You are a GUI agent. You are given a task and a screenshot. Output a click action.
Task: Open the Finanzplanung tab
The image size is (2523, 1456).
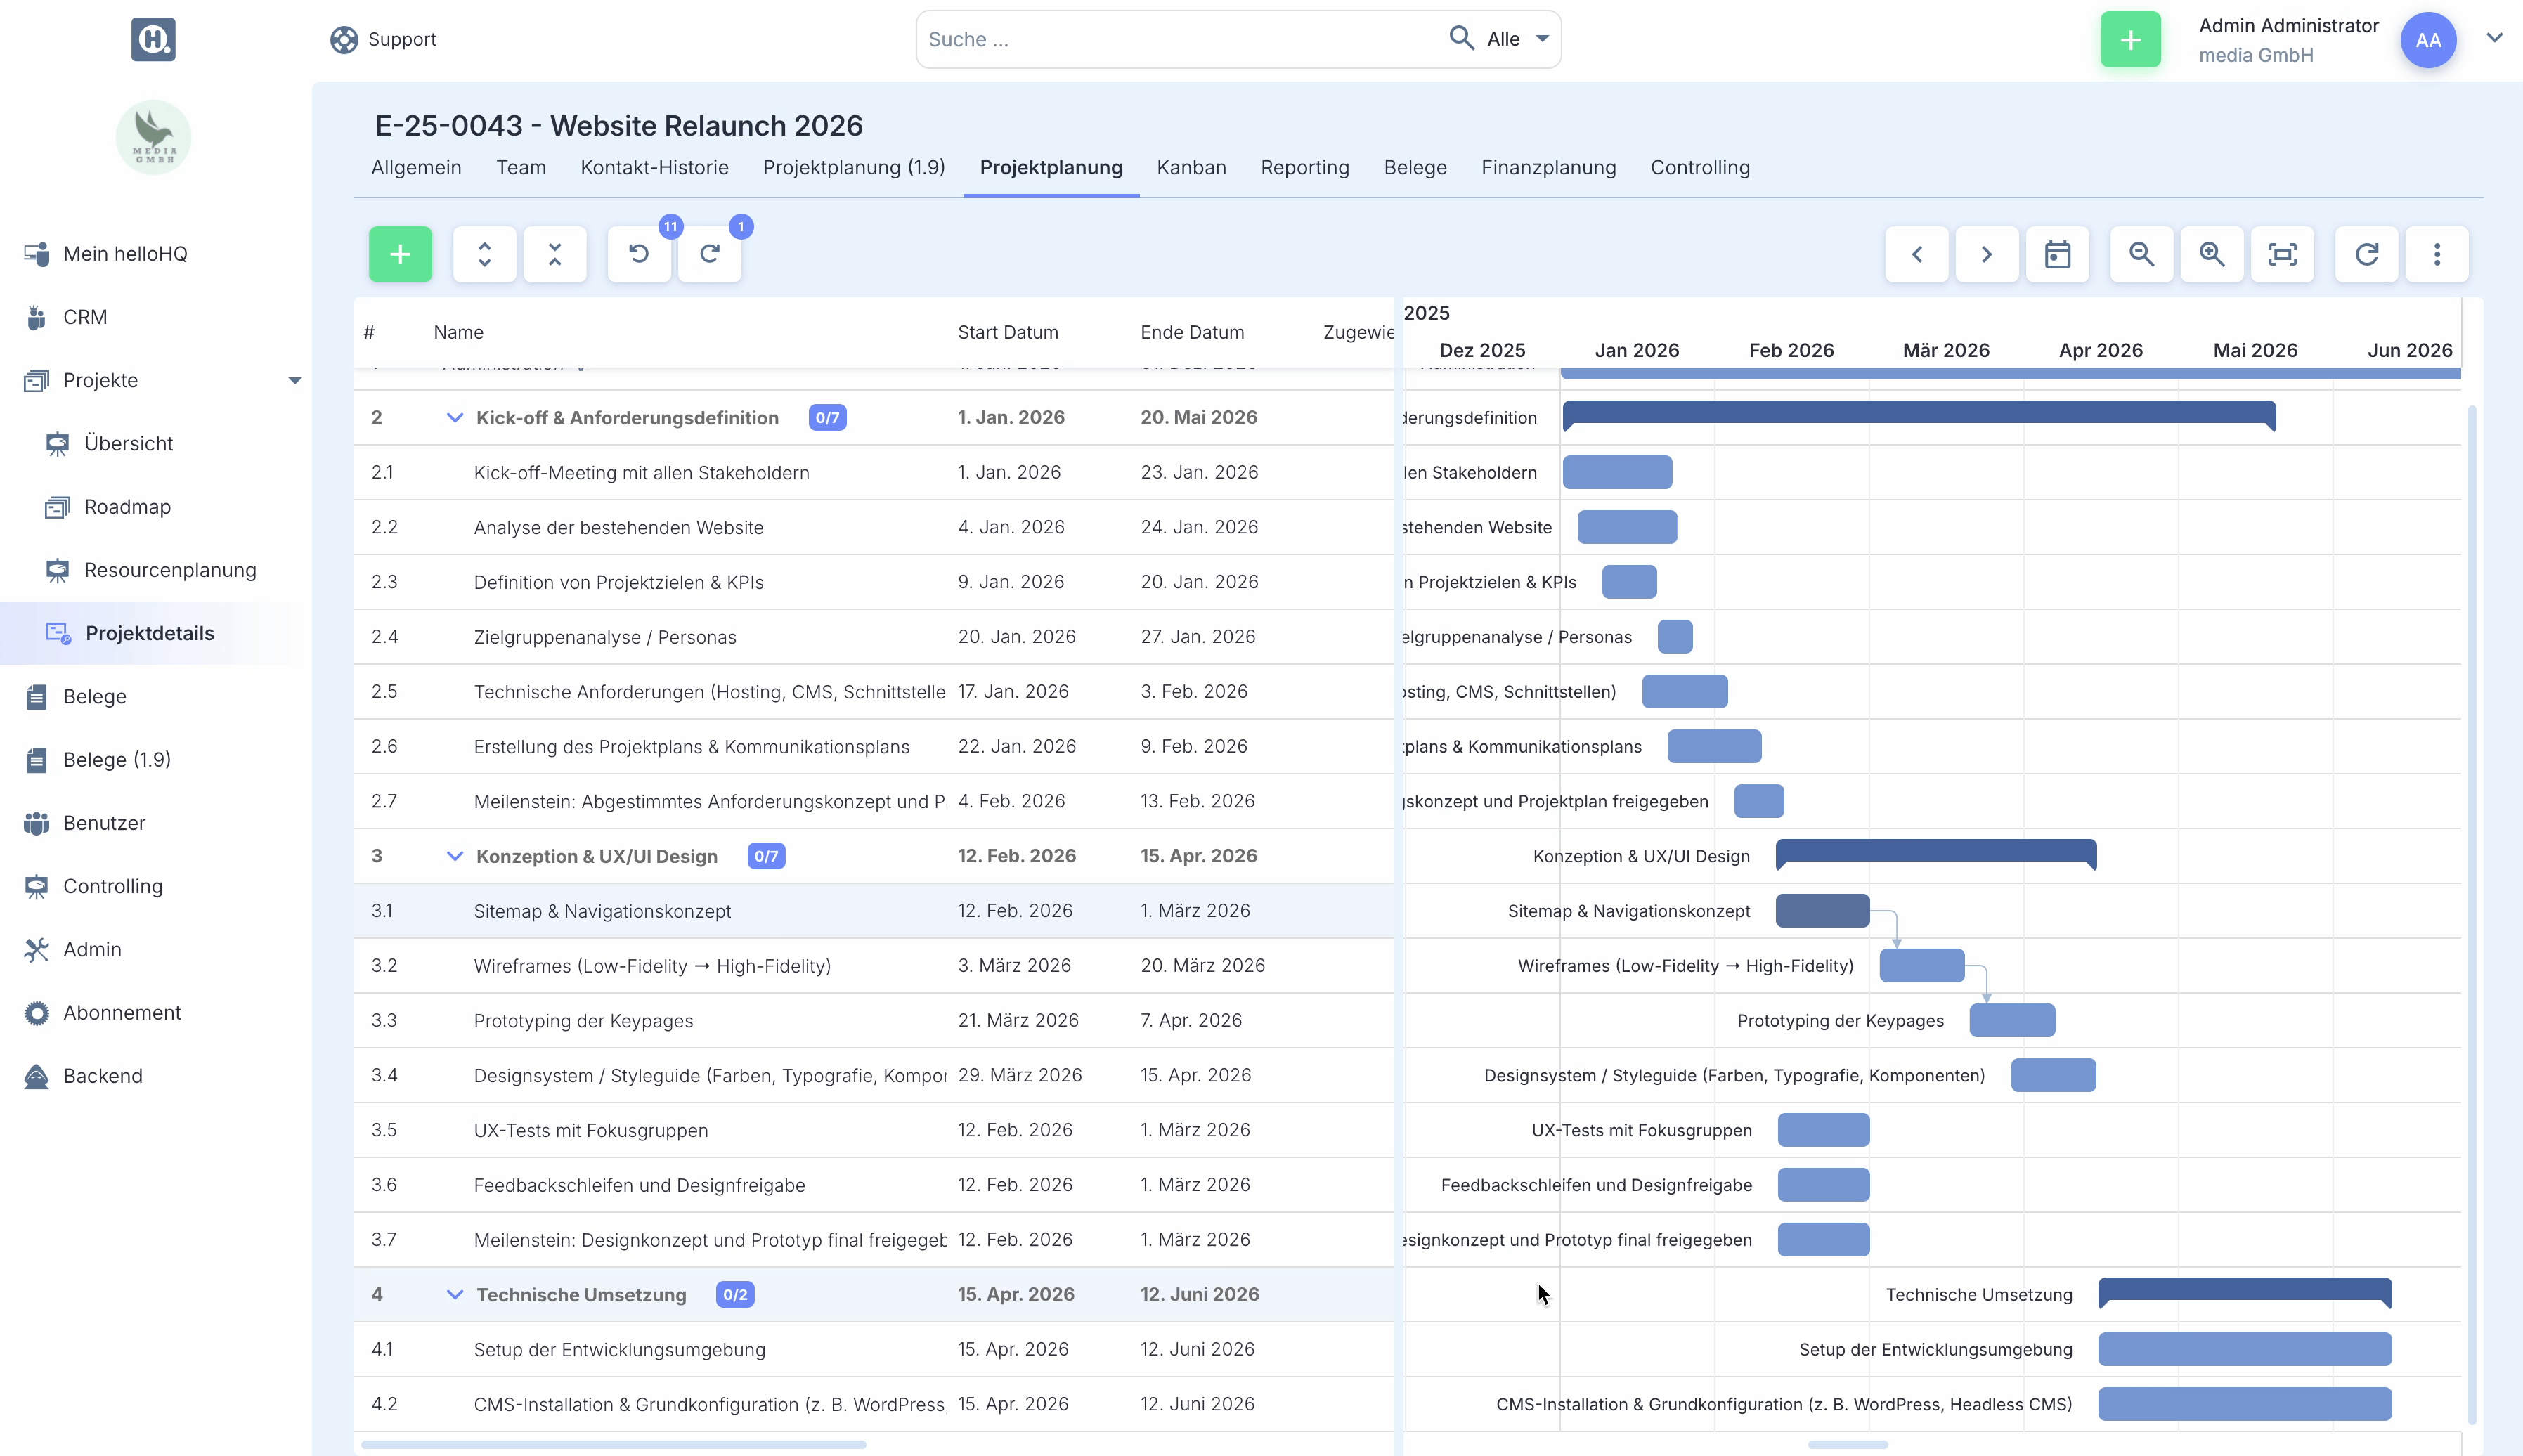[x=1548, y=167]
